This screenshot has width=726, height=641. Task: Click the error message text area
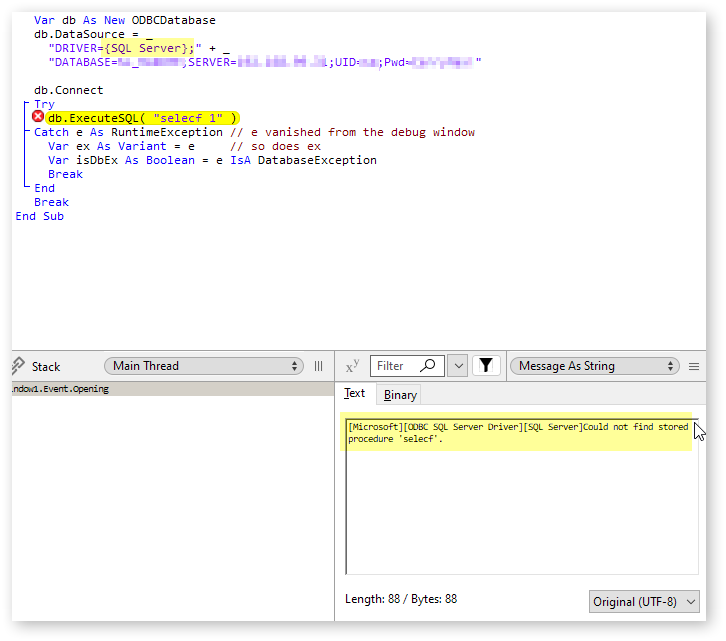pos(516,433)
